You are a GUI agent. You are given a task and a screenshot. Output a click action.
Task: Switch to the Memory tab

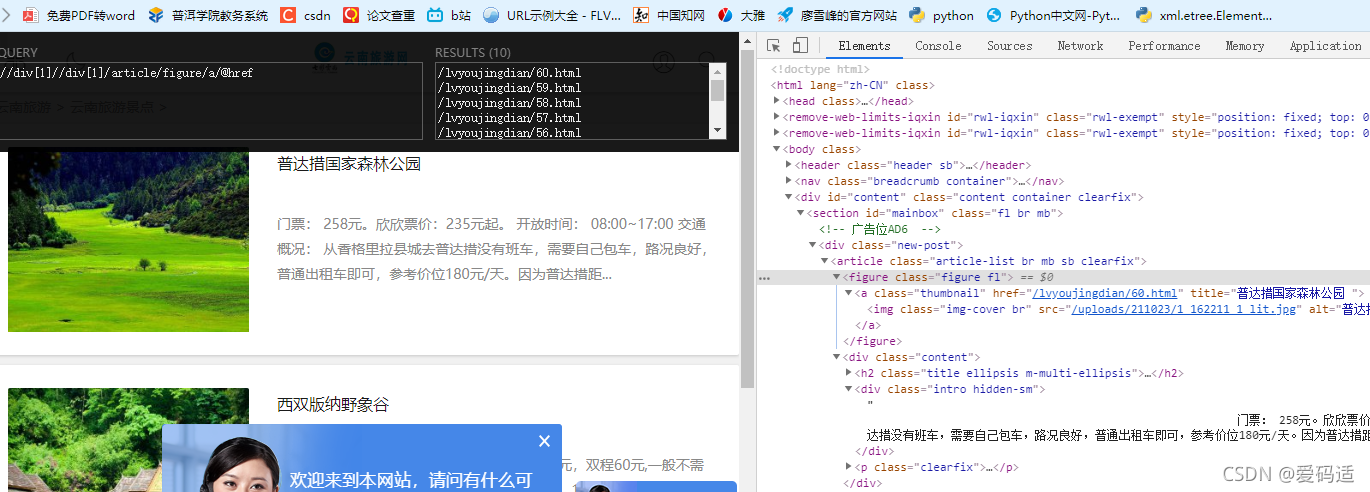pyautogui.click(x=1244, y=46)
